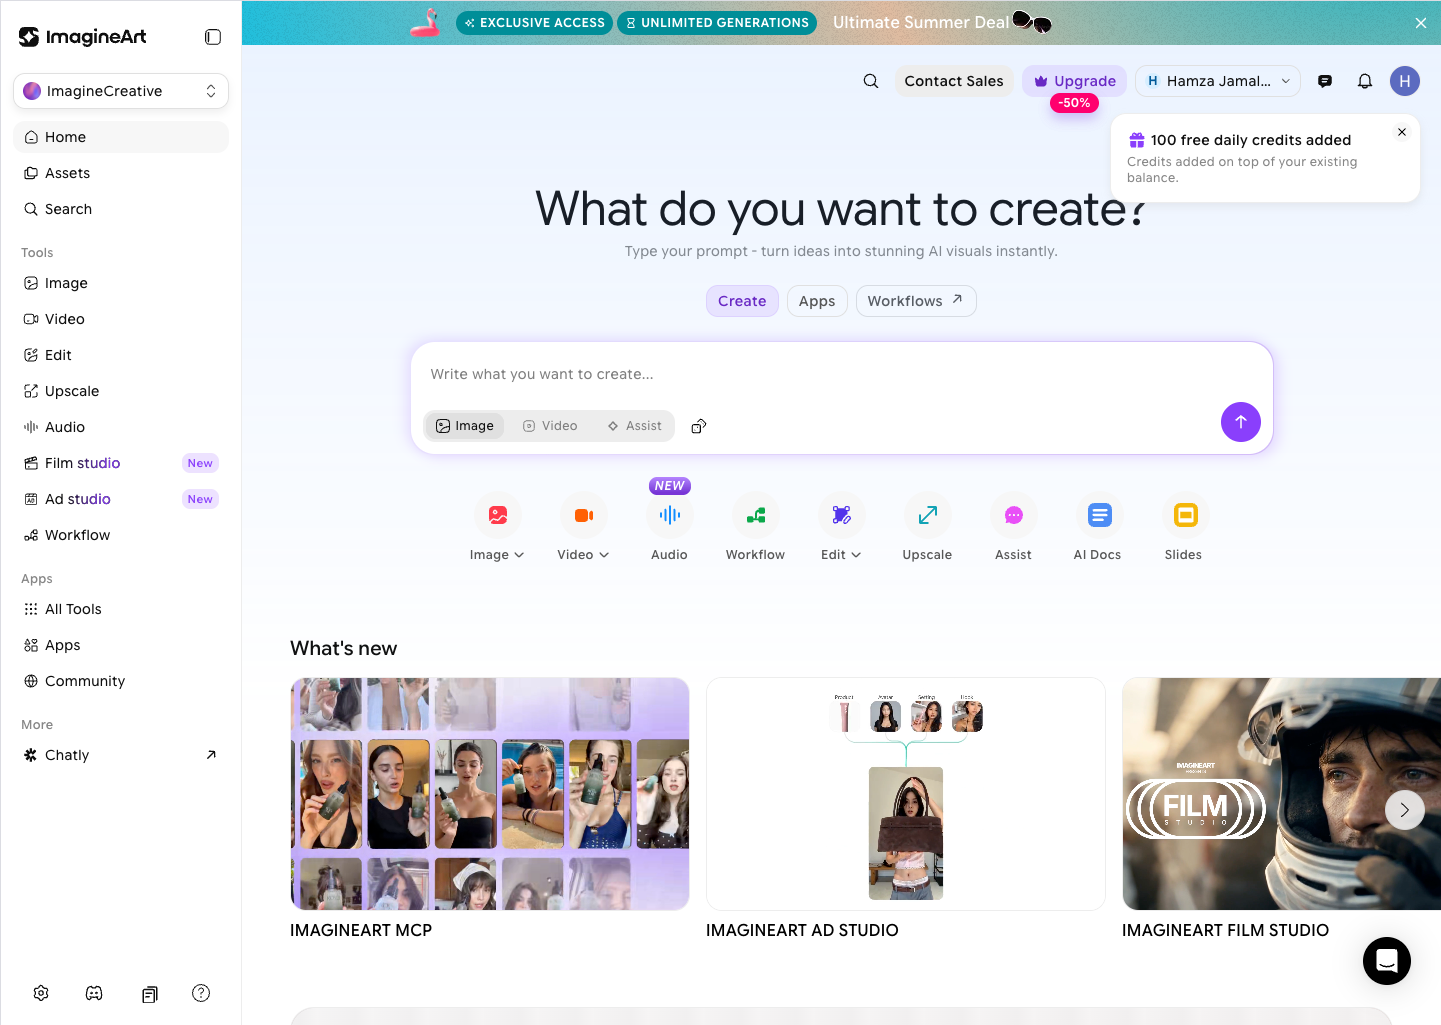The image size is (1441, 1025).
Task: Switch prompt mode to Video
Action: point(550,426)
